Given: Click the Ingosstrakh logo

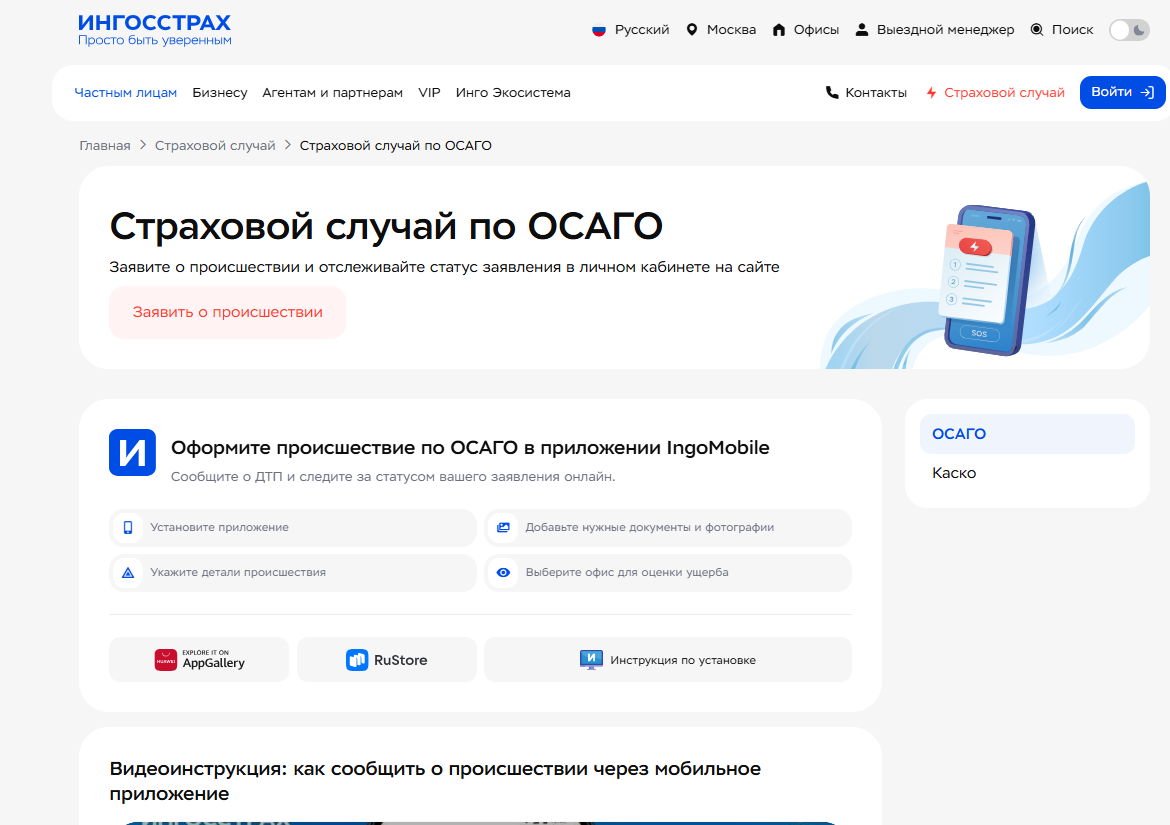Looking at the screenshot, I should click(154, 29).
